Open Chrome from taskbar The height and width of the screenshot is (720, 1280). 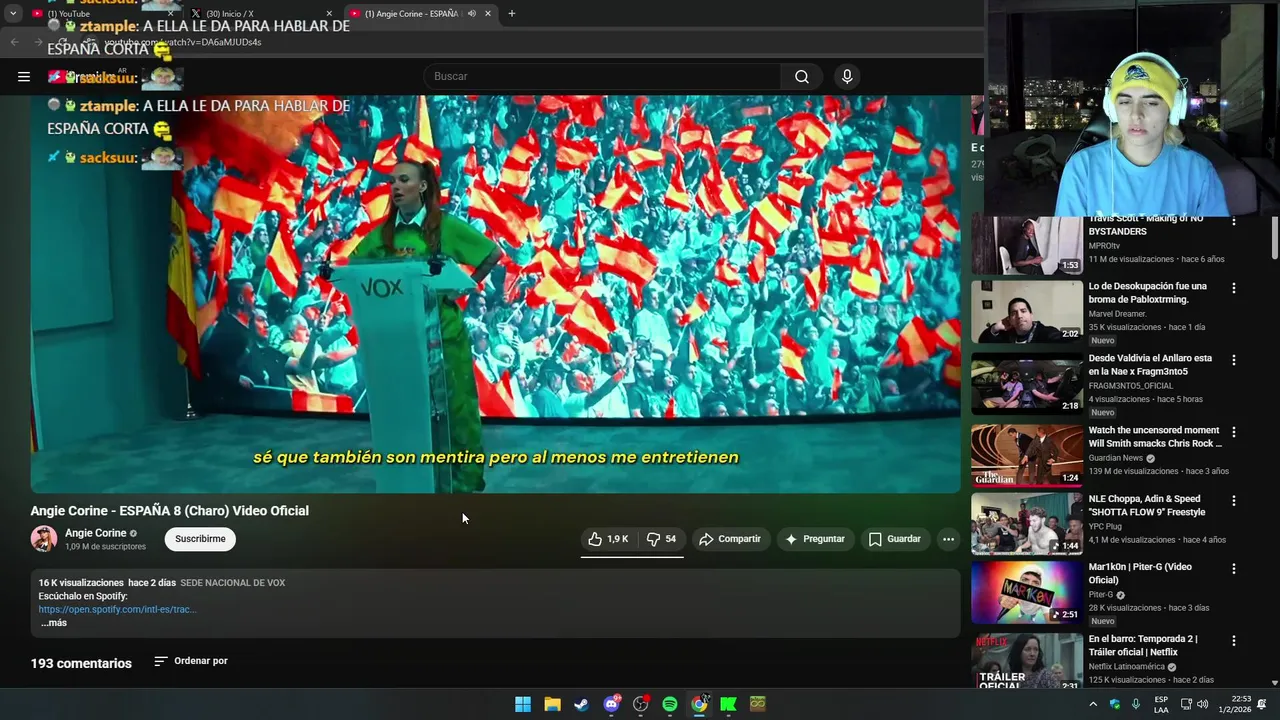[699, 704]
